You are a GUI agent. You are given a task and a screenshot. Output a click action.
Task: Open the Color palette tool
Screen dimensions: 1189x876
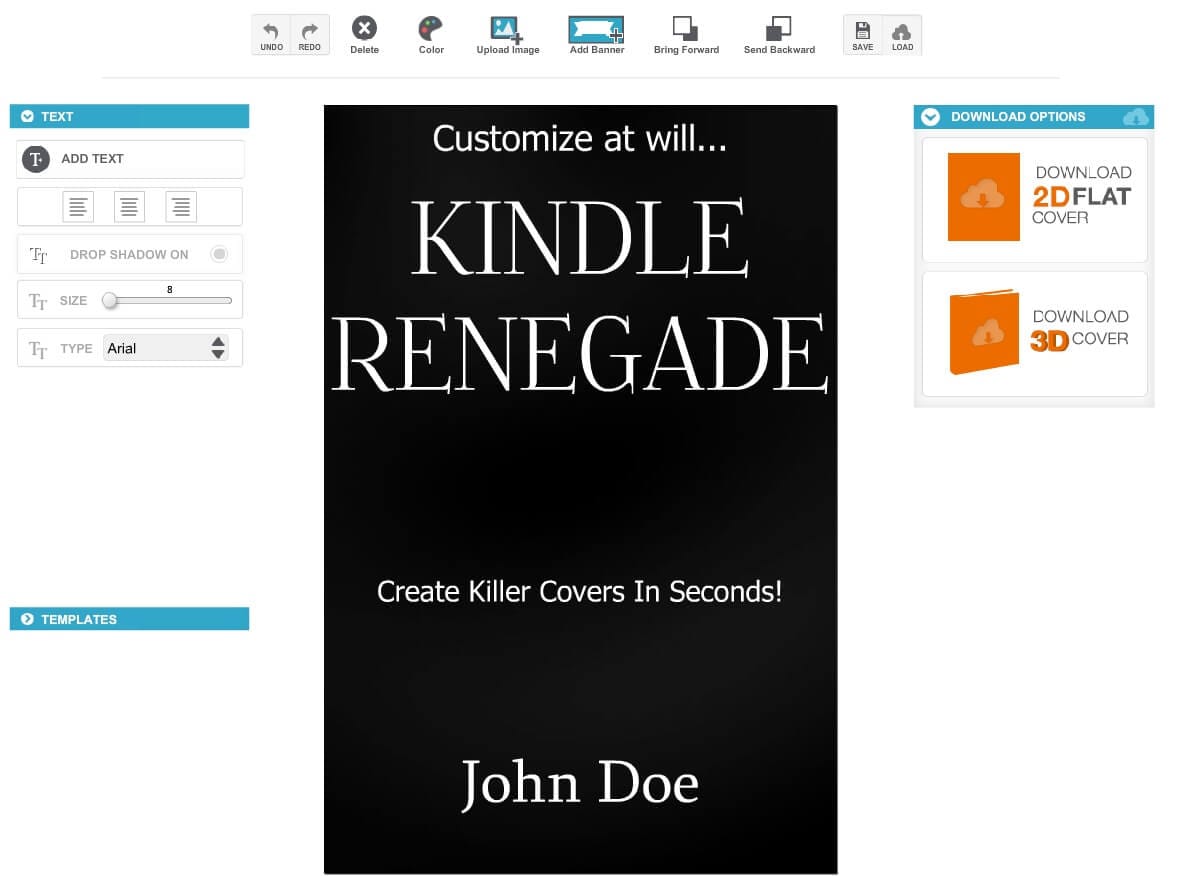(431, 29)
